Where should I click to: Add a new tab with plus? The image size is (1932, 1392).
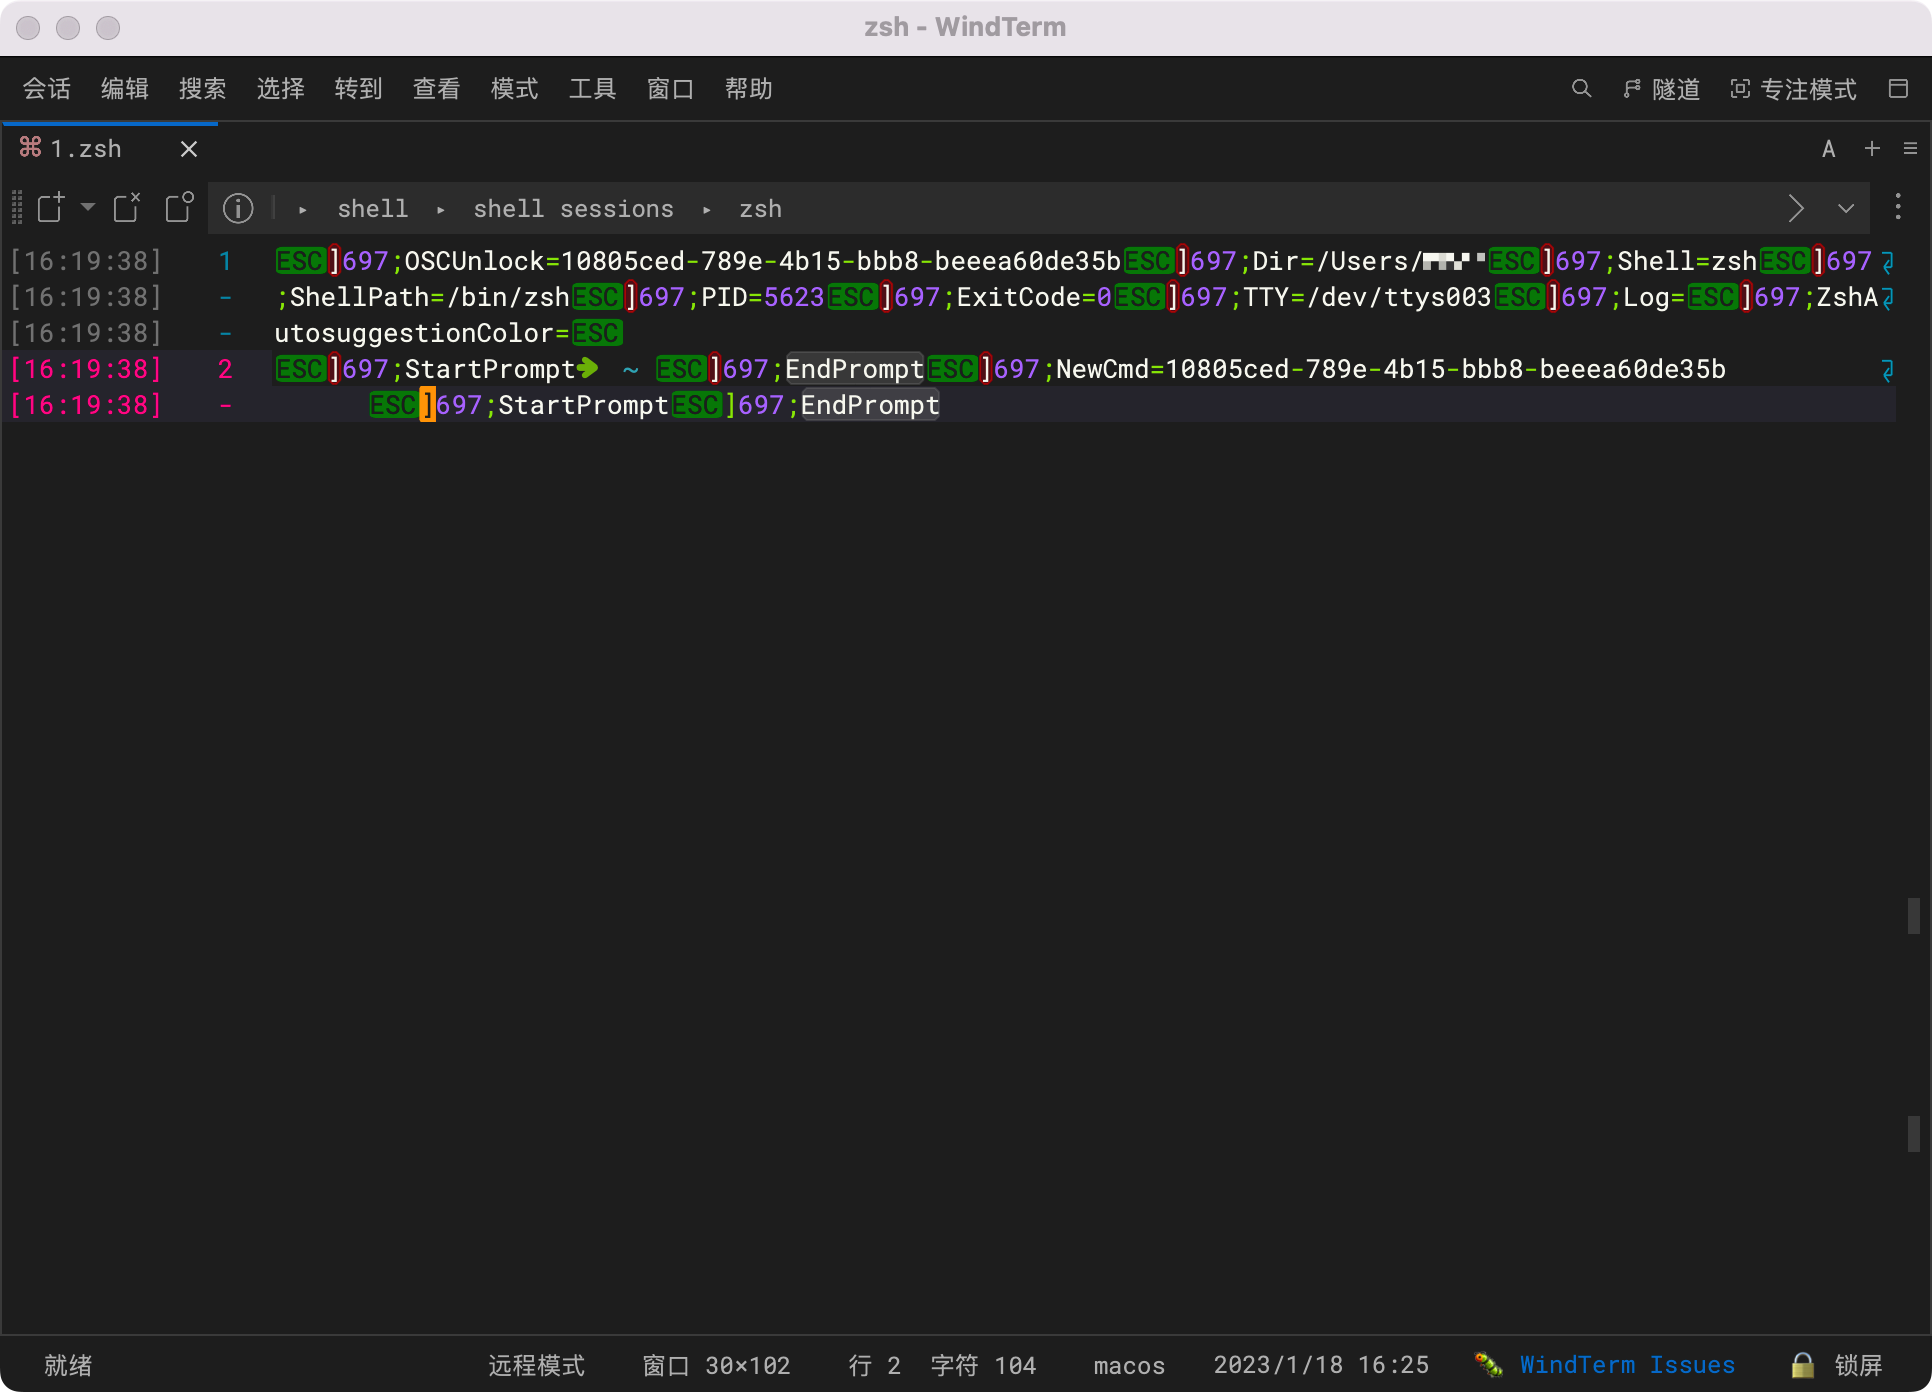(x=1873, y=149)
